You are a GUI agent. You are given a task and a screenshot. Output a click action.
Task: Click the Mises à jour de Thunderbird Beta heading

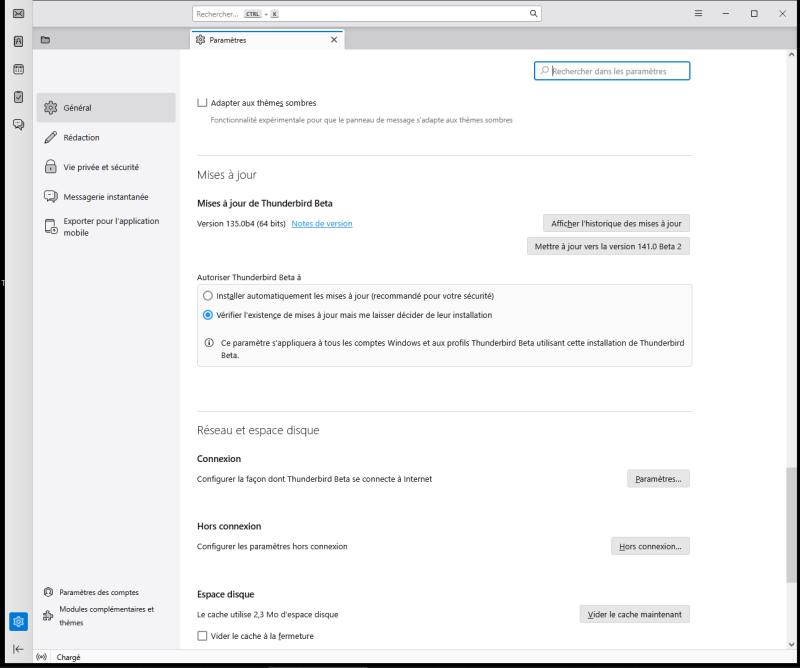[x=265, y=203]
